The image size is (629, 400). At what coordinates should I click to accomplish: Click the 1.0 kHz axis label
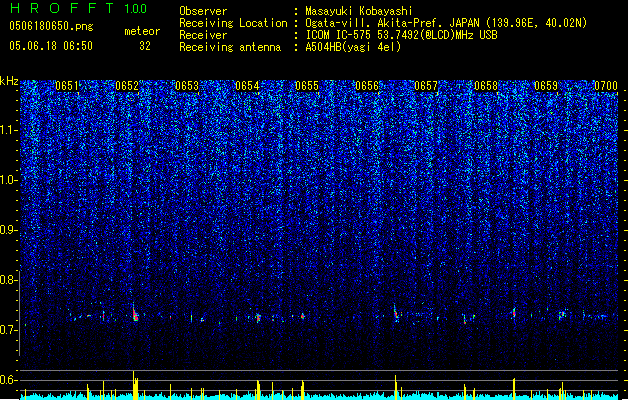point(9,180)
